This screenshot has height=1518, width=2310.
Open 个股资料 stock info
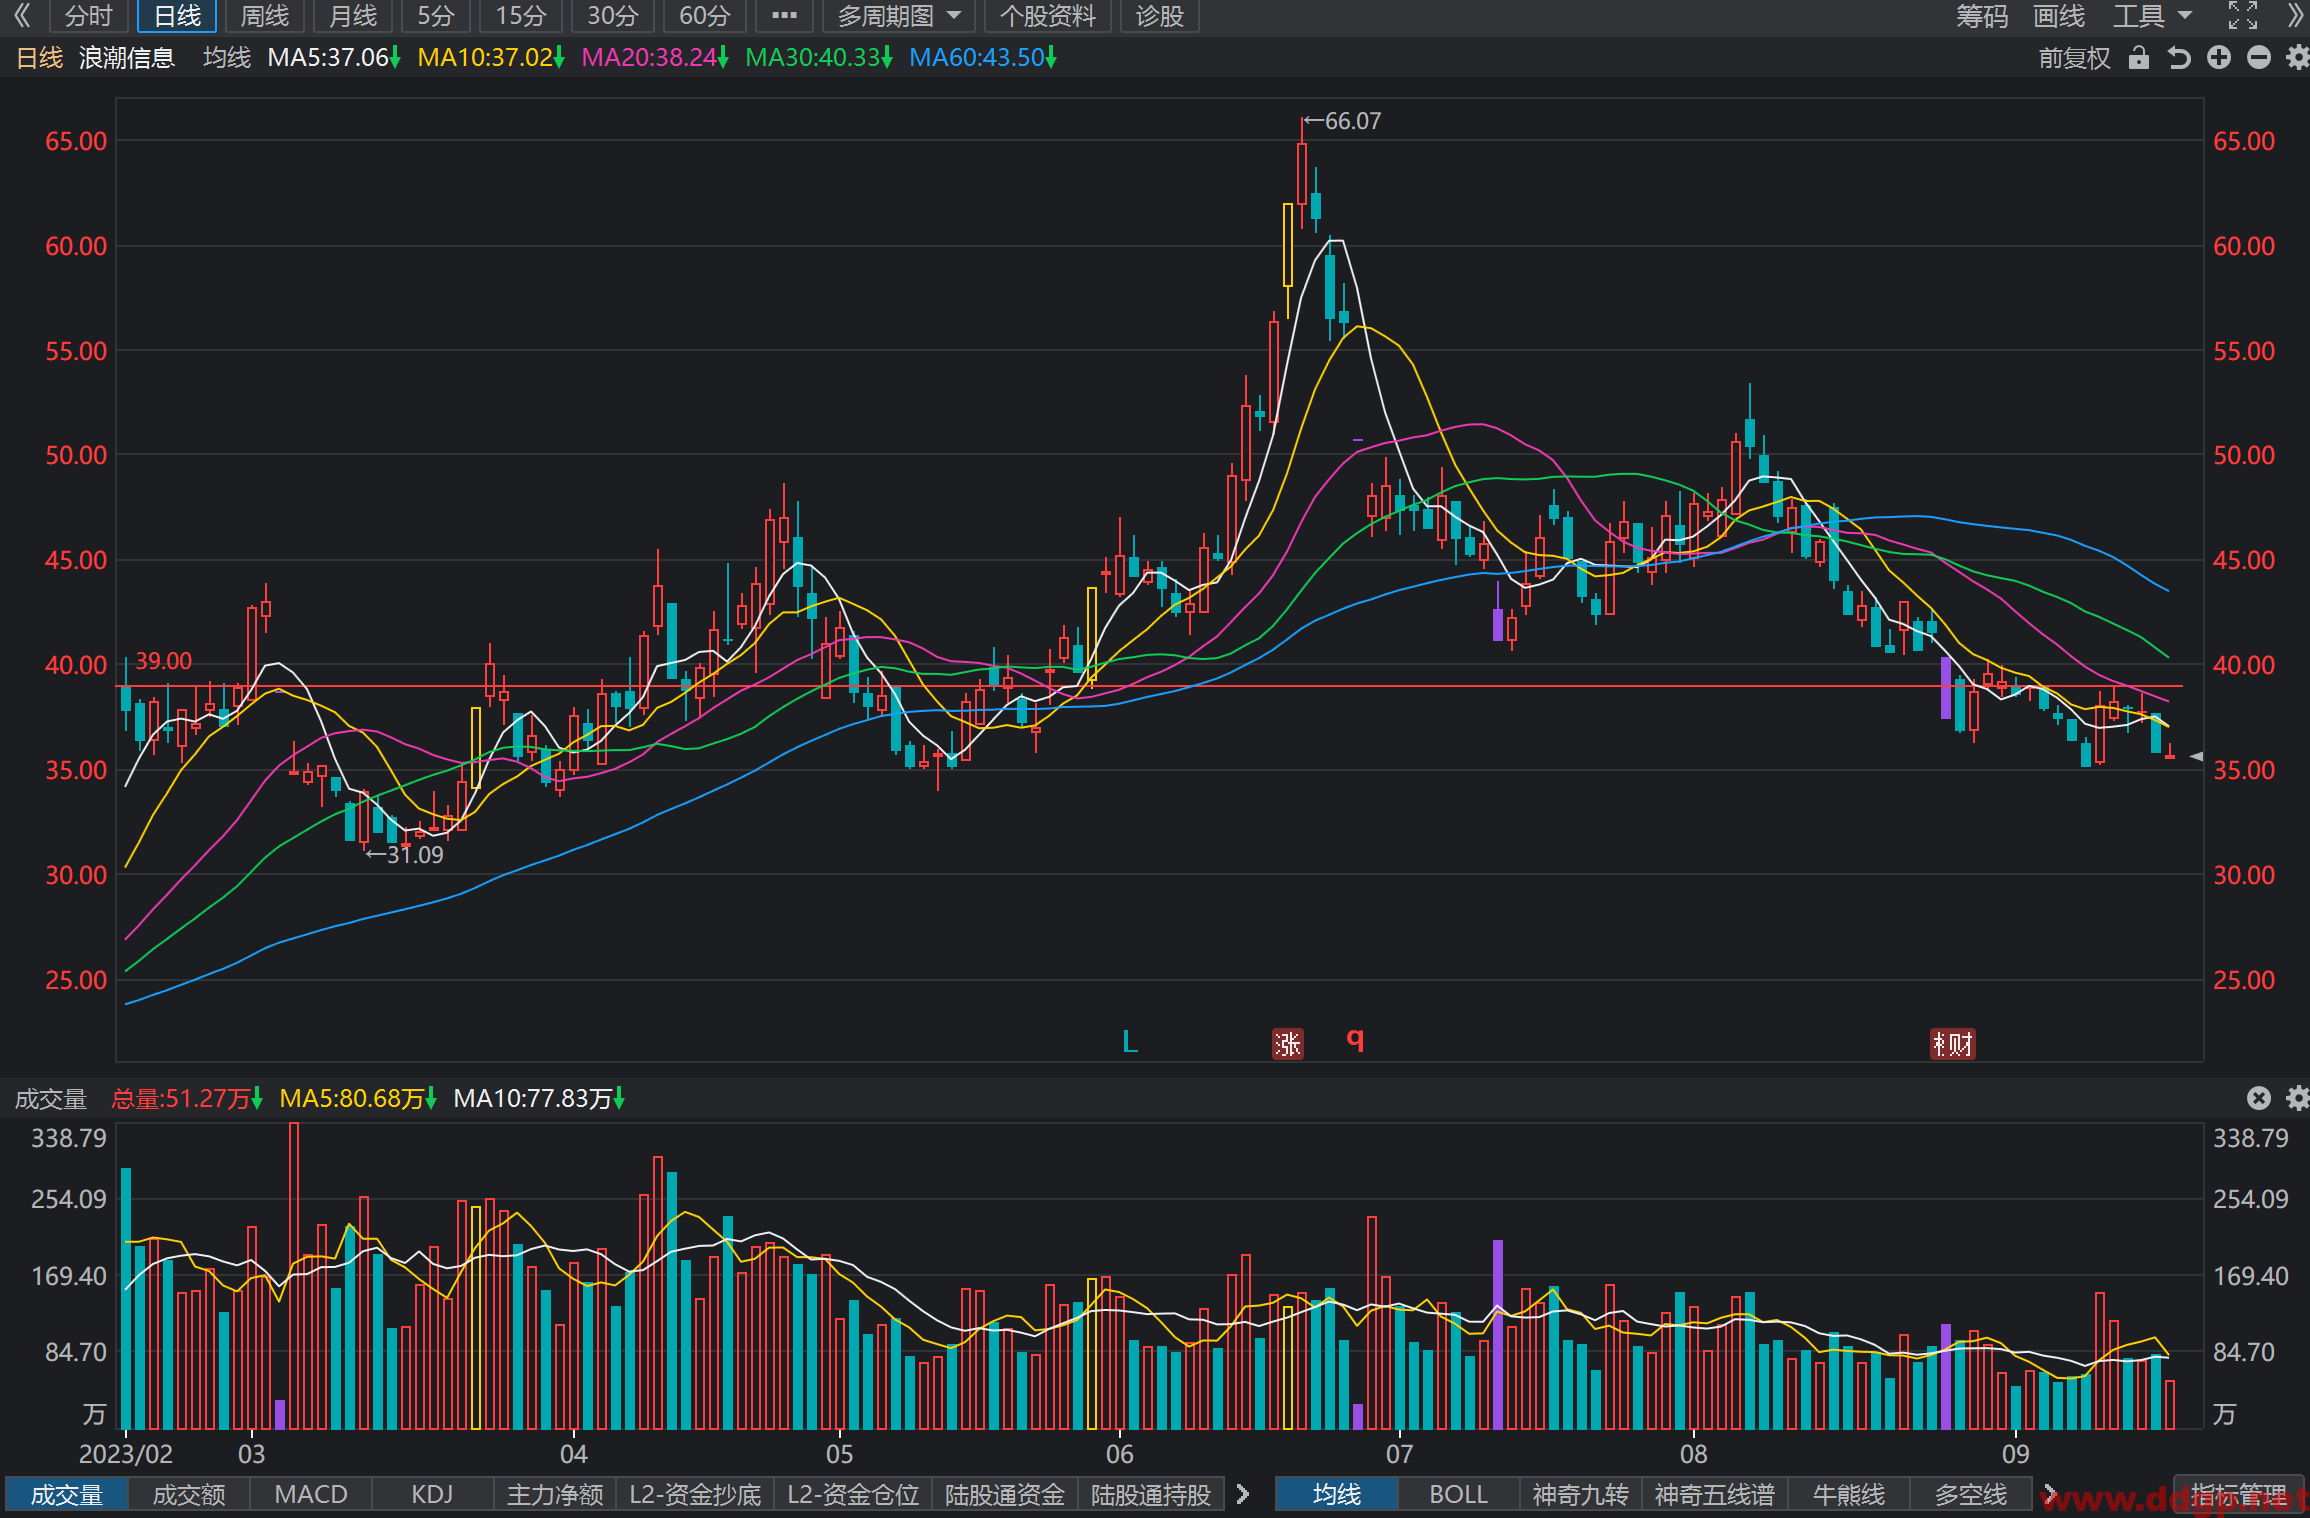coord(1048,16)
